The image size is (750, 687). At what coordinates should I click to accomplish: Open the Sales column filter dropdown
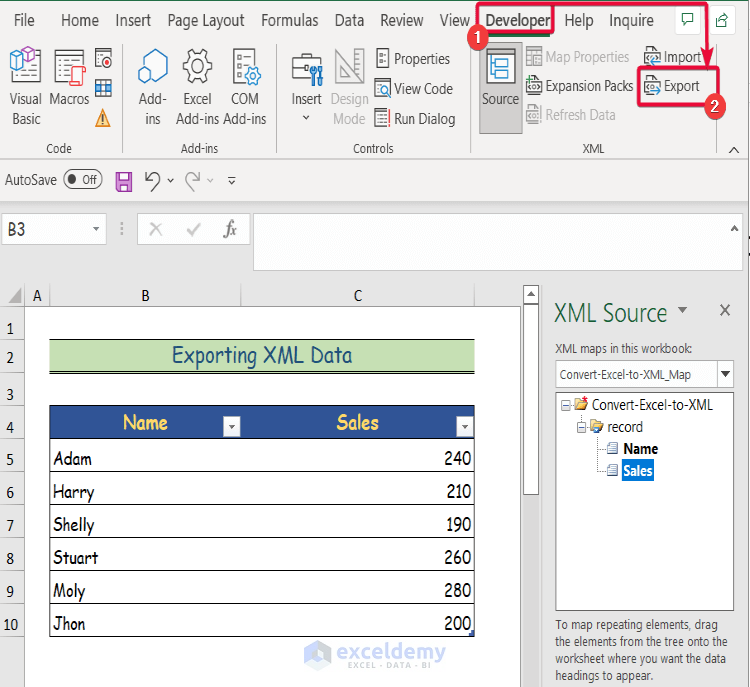click(x=464, y=426)
